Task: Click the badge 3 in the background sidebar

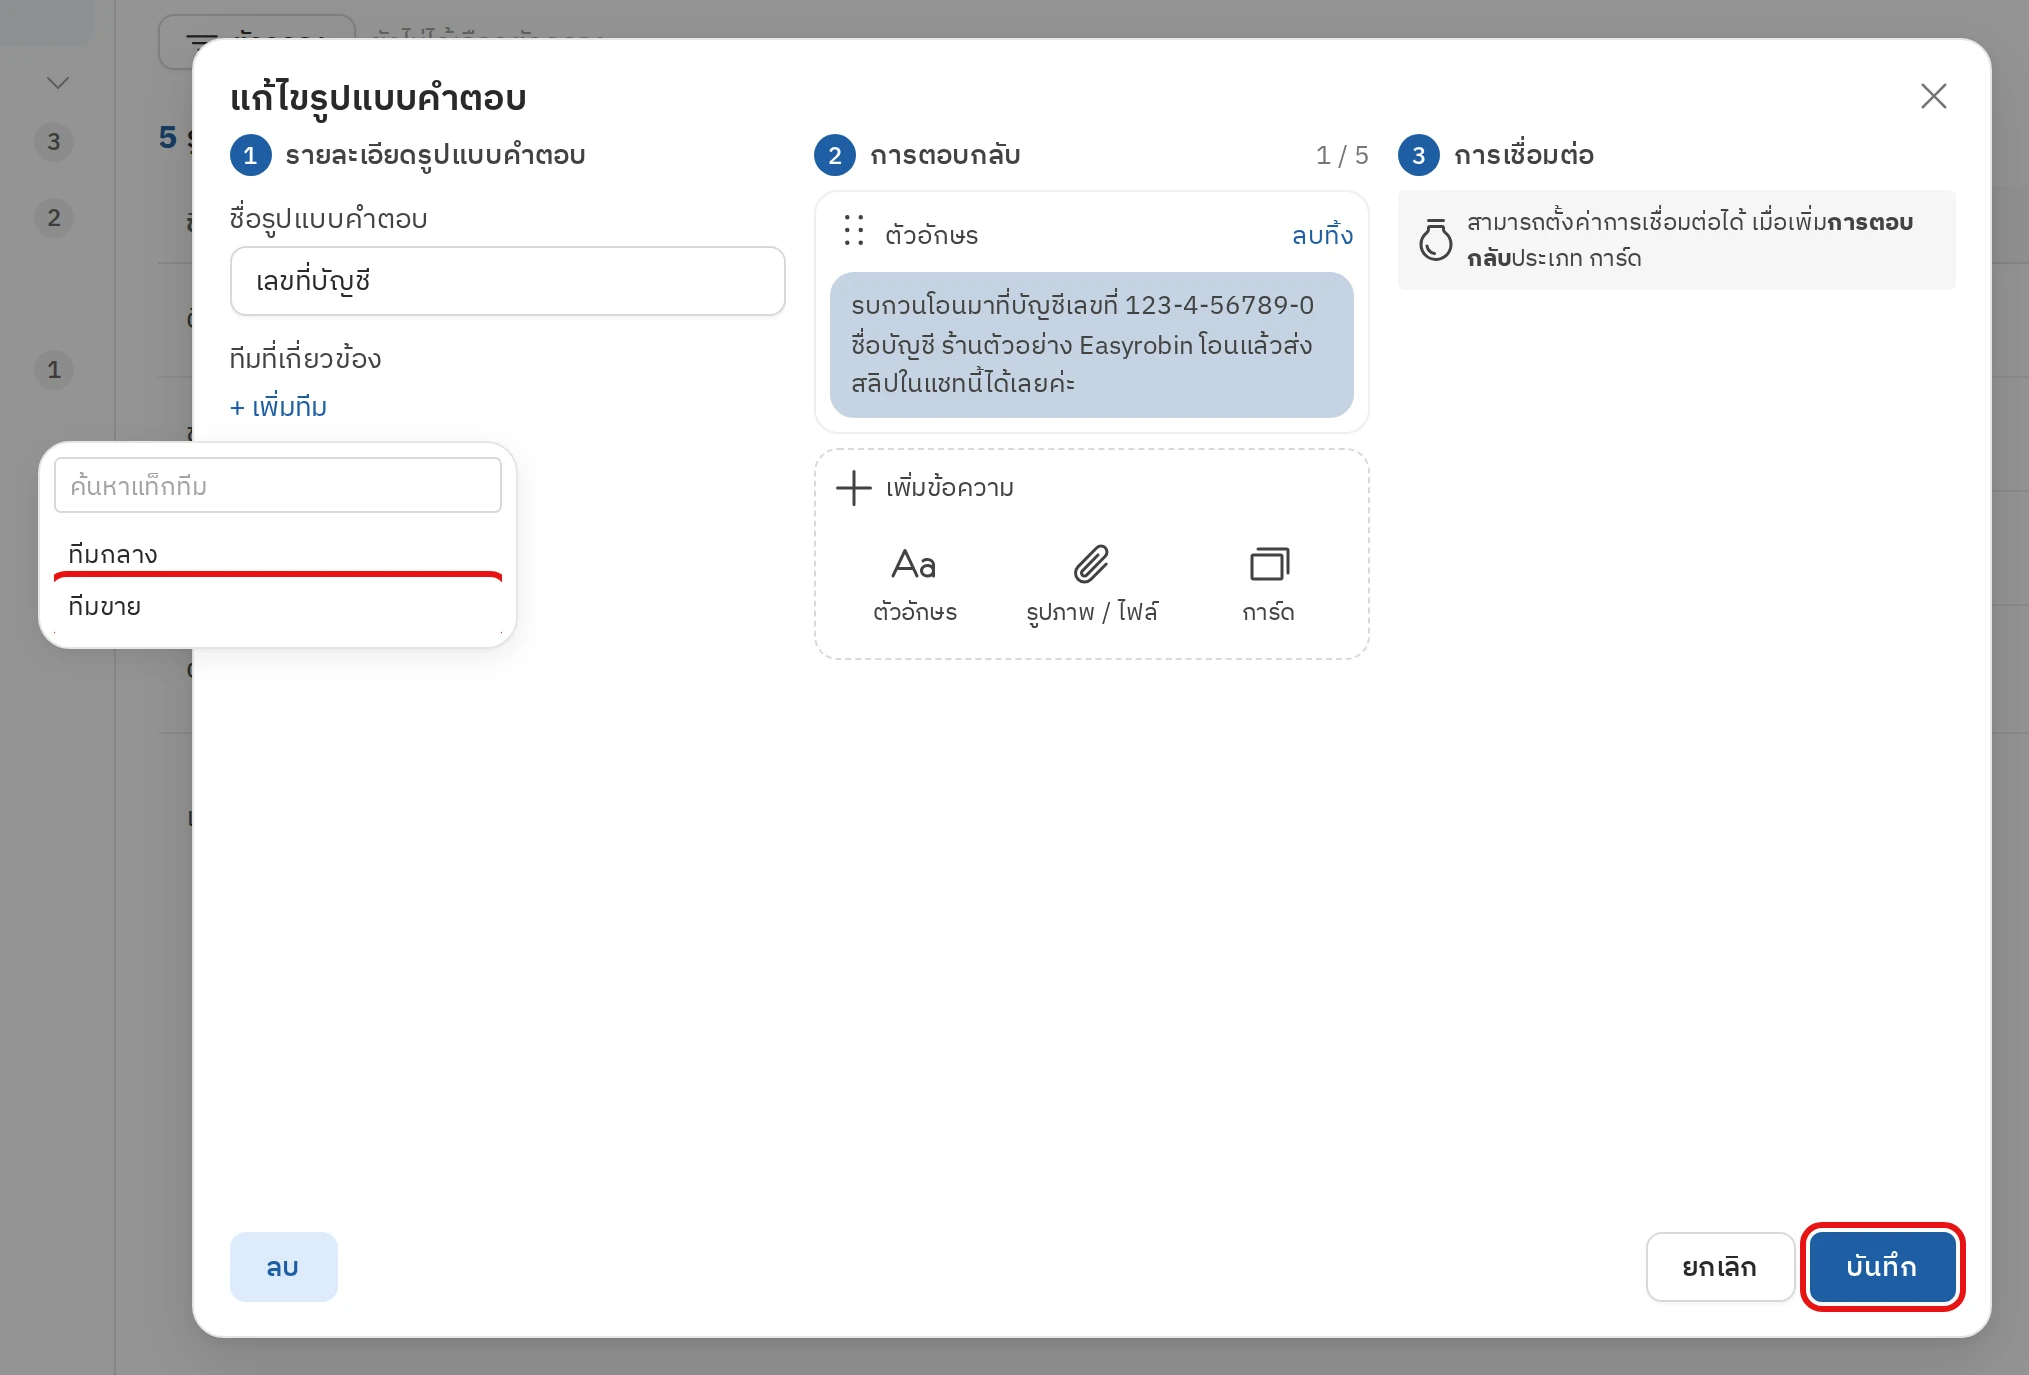Action: [x=54, y=142]
